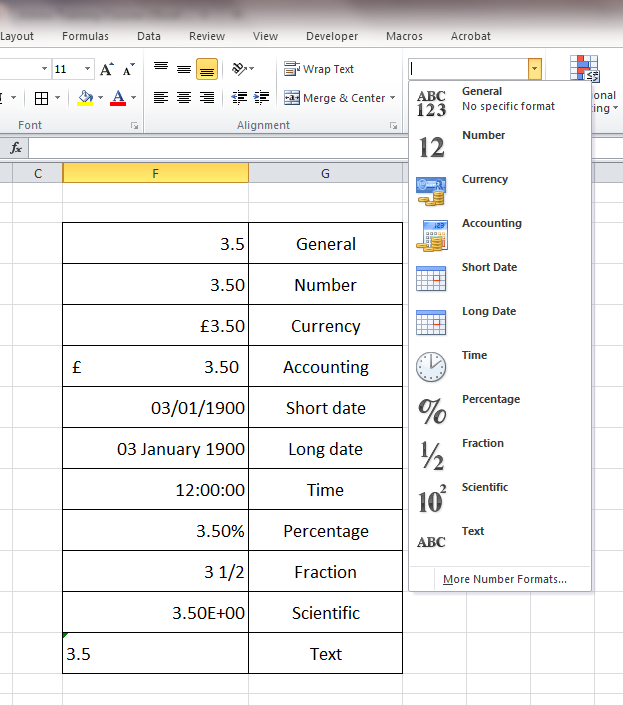
Task: Open the Alignment dialog launcher
Action: (x=394, y=126)
